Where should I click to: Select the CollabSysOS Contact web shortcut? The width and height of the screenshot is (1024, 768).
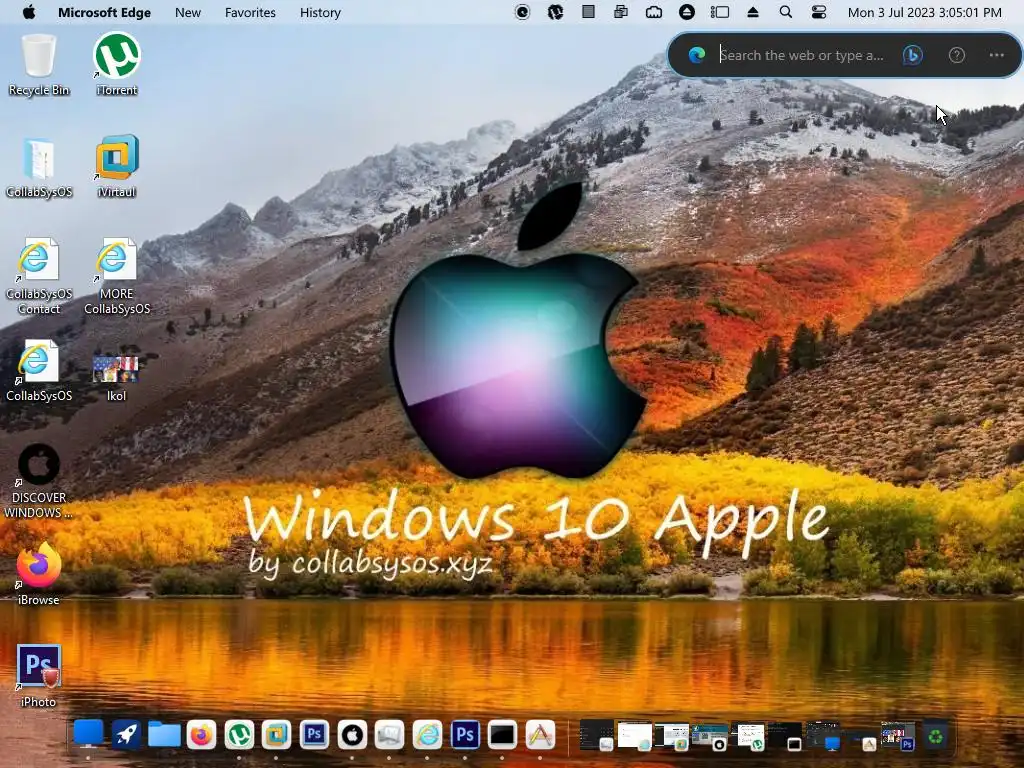click(39, 276)
